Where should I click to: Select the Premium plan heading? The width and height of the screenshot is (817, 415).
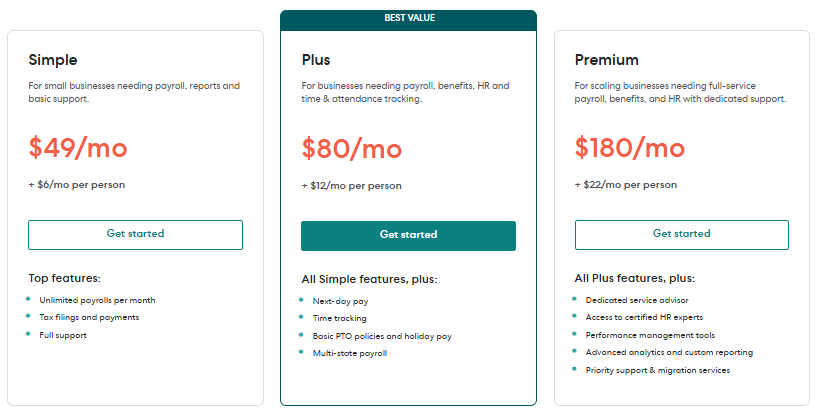pyautogui.click(x=607, y=60)
